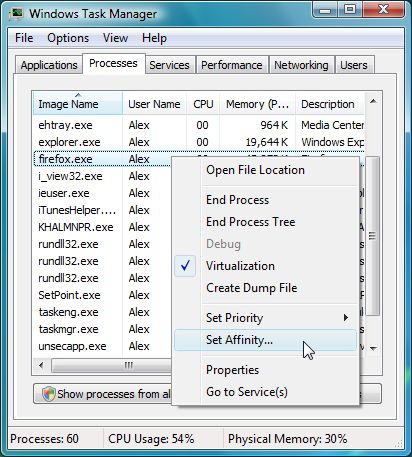The height and width of the screenshot is (457, 412).
Task: Switch to the Services tab
Action: coord(169,65)
